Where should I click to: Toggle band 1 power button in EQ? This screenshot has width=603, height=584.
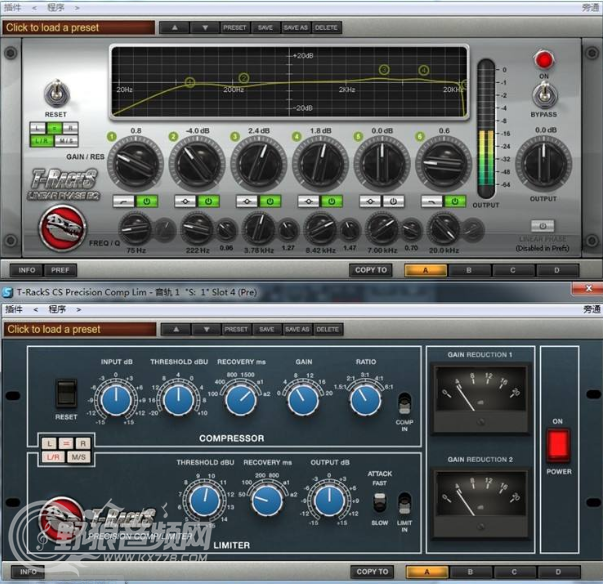147,201
